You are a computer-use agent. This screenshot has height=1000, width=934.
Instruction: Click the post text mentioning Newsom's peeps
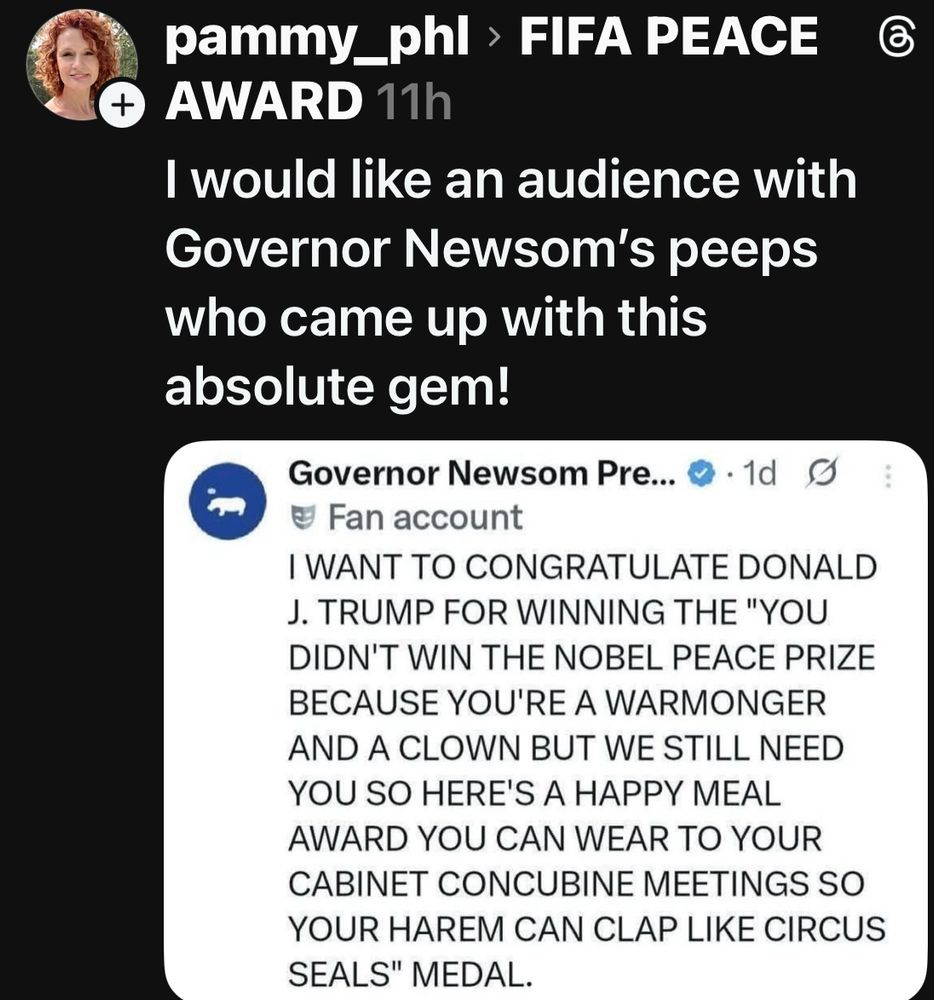coord(490,250)
